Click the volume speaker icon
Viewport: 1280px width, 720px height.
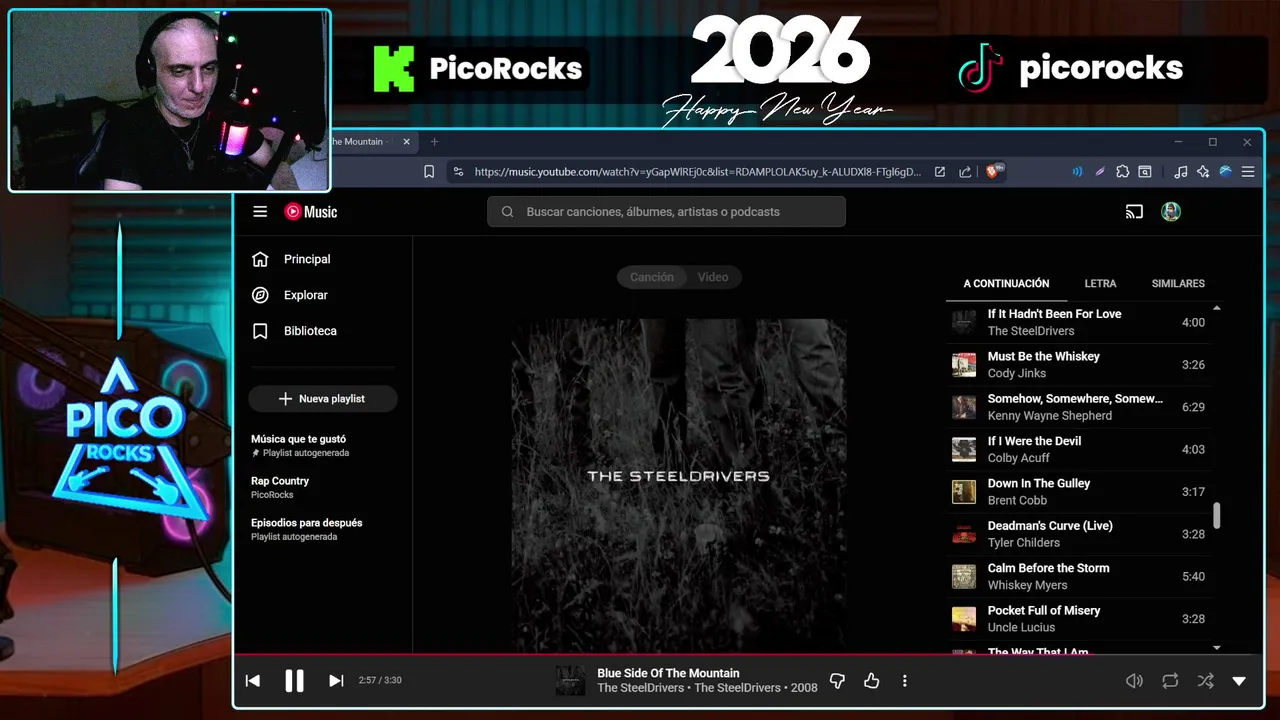(x=1134, y=681)
